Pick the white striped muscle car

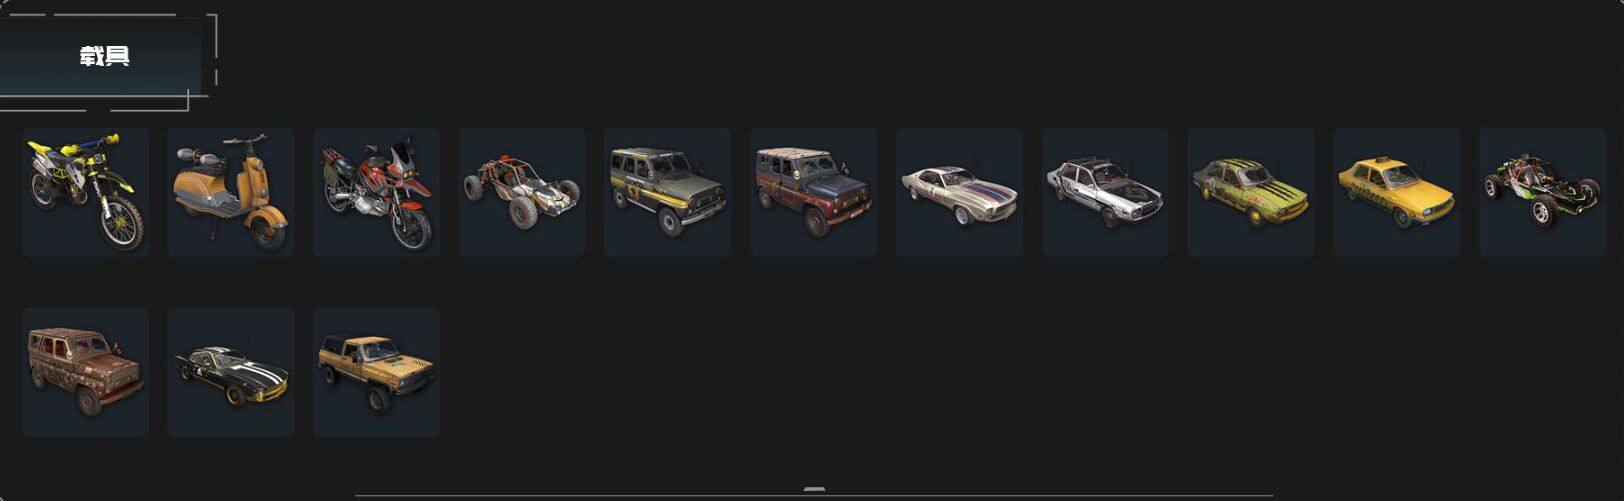pos(959,192)
